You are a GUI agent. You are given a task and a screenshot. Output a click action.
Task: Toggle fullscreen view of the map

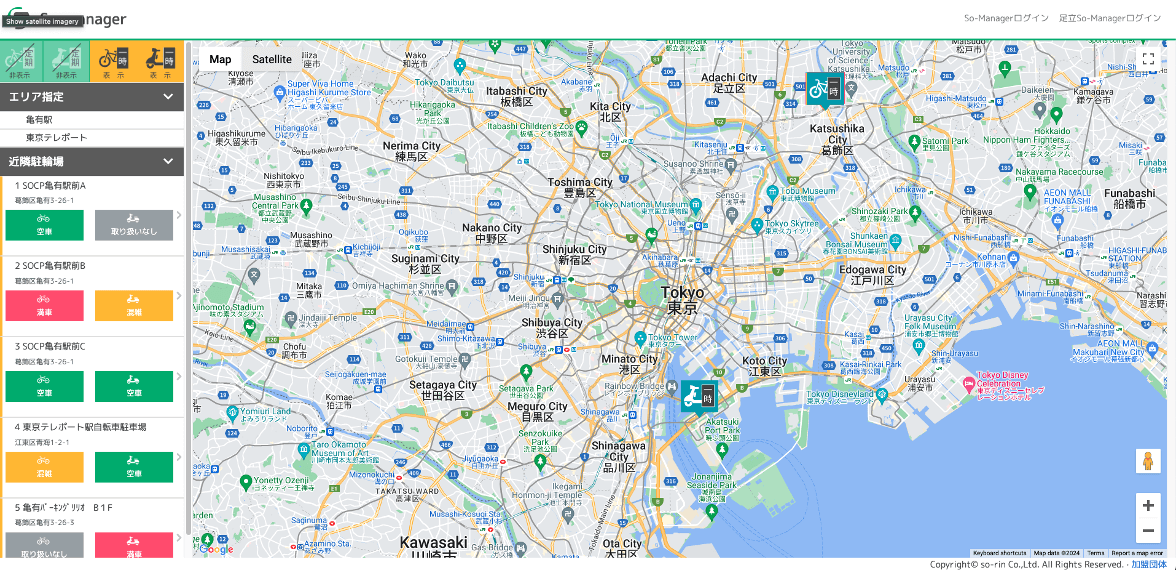pyautogui.click(x=1148, y=59)
